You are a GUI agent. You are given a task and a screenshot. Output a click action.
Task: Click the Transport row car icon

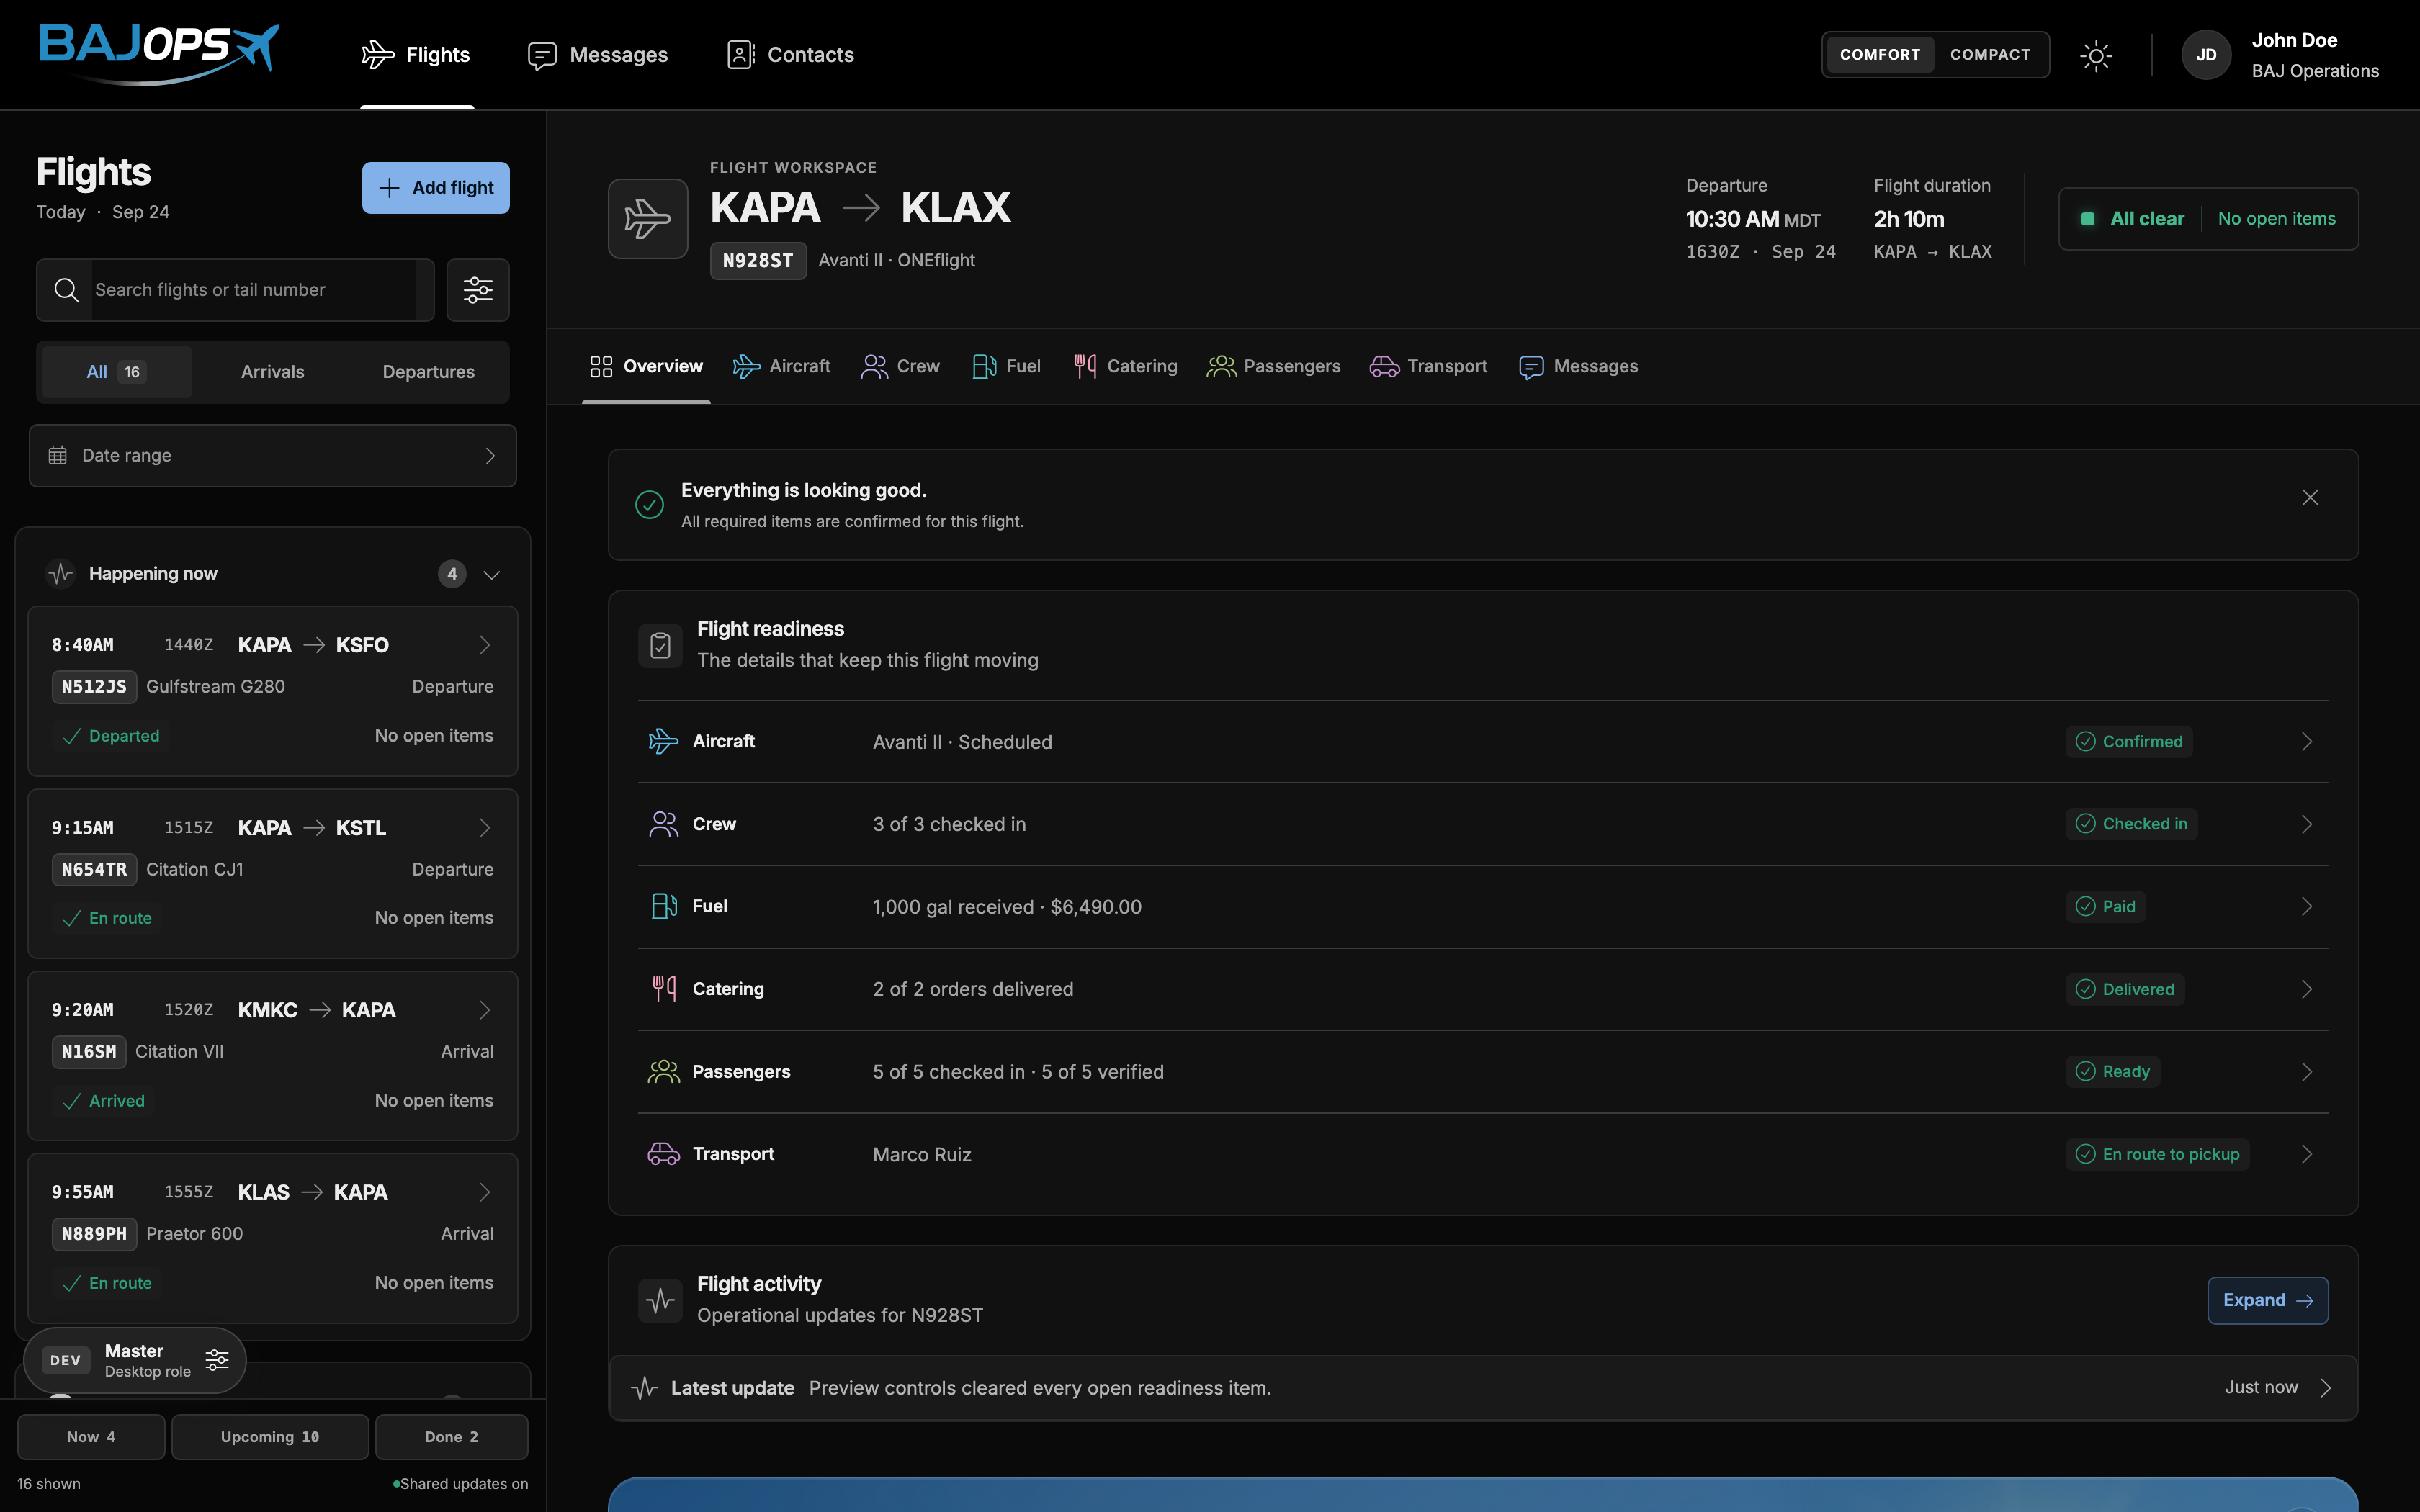click(663, 1154)
